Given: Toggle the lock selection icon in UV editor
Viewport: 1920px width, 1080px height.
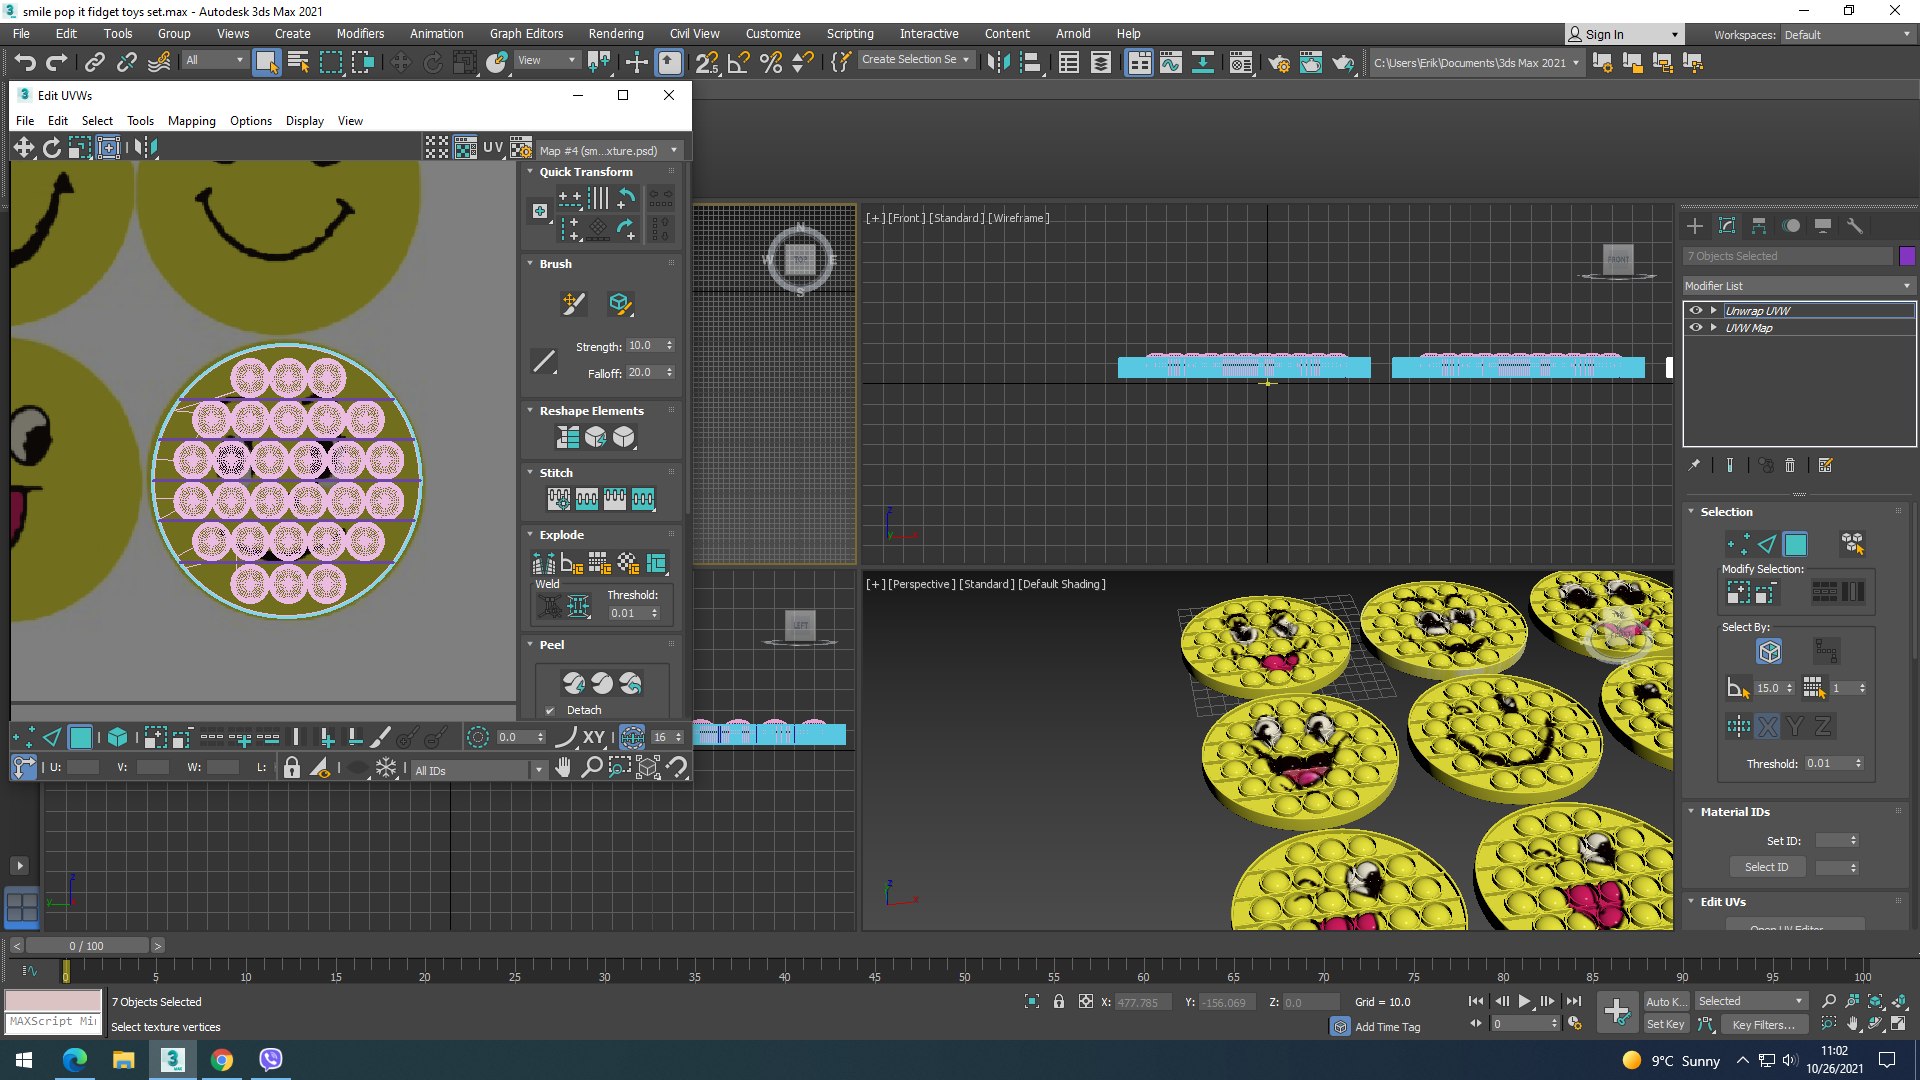Looking at the screenshot, I should pos(291,768).
